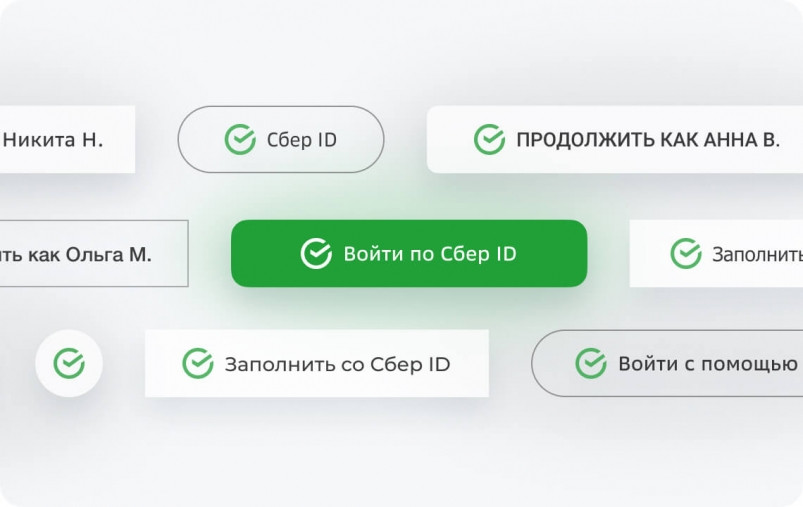Click the uppercase text ПРОДОЛЖИТЬ КАК АННА В.
Viewport: 803px width, 507px height.
click(x=648, y=140)
